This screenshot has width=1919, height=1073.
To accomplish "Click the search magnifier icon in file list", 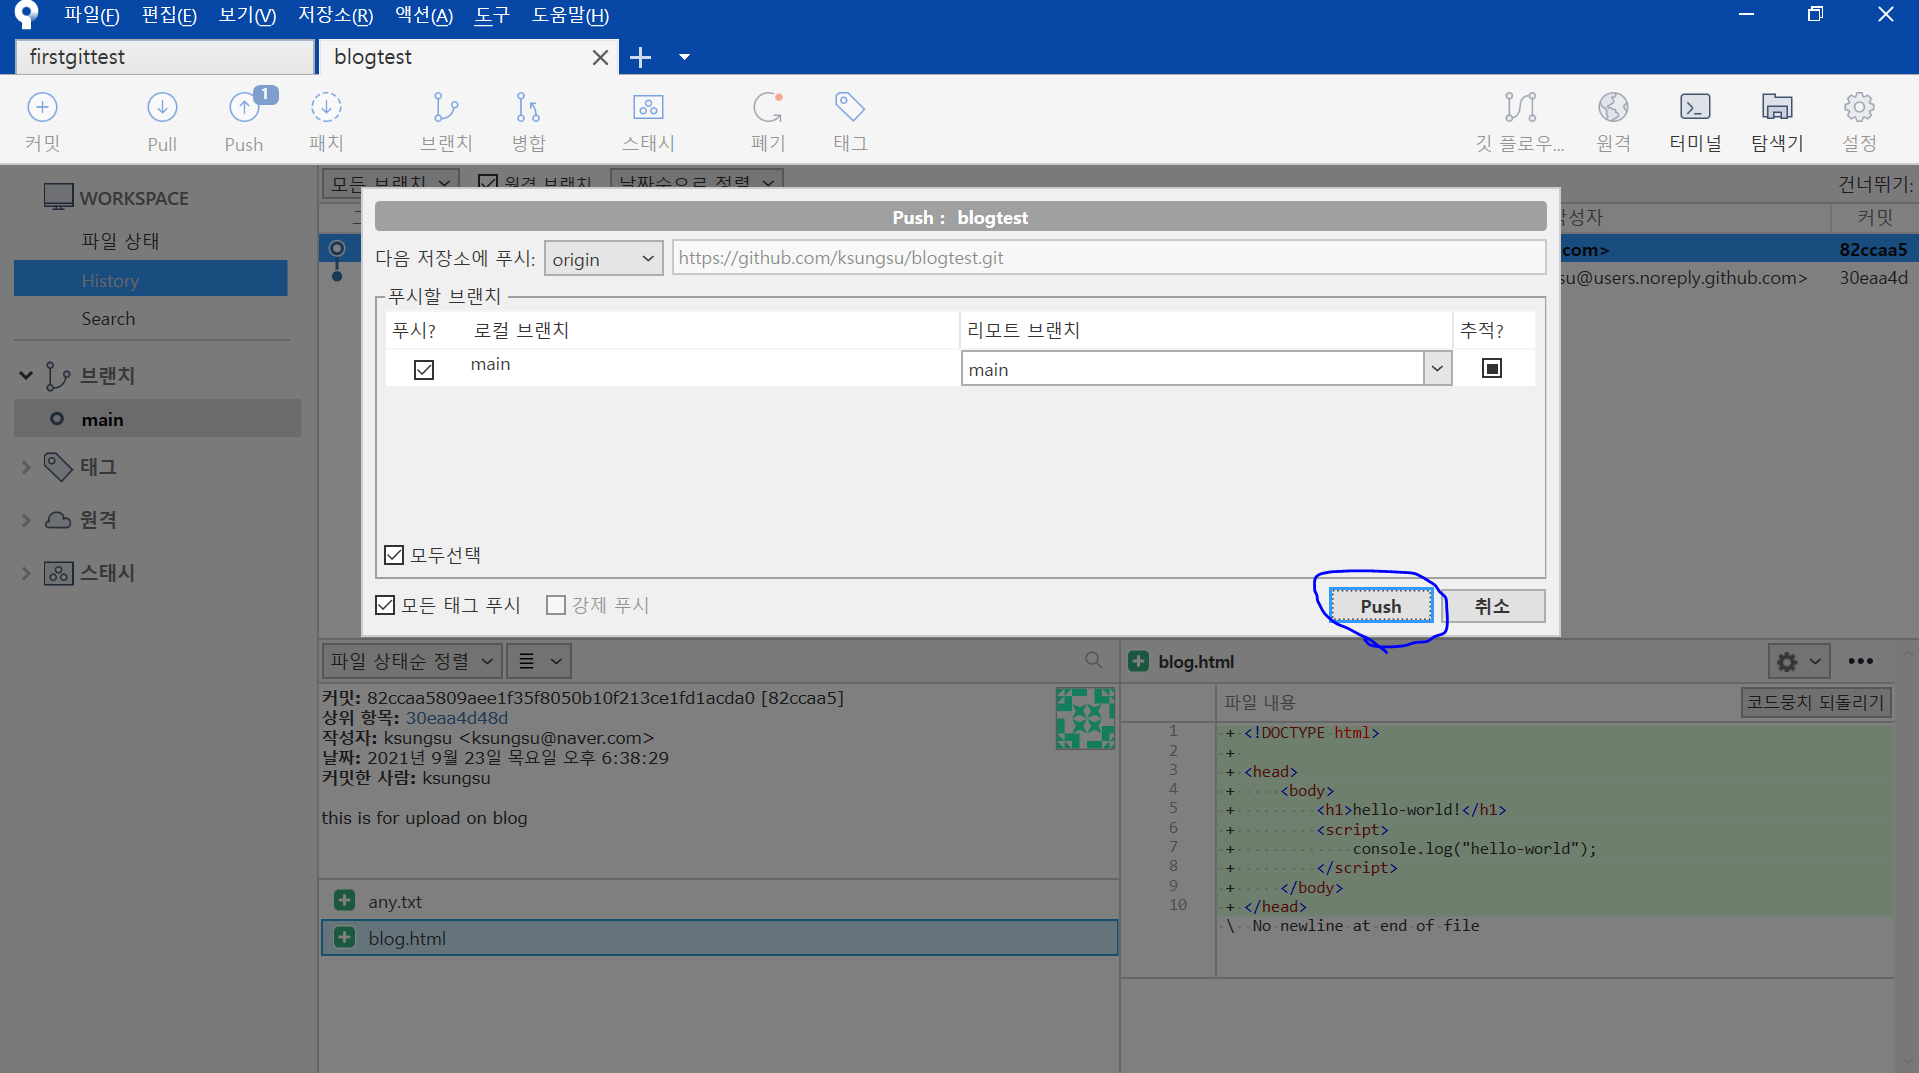I will coord(1093,660).
